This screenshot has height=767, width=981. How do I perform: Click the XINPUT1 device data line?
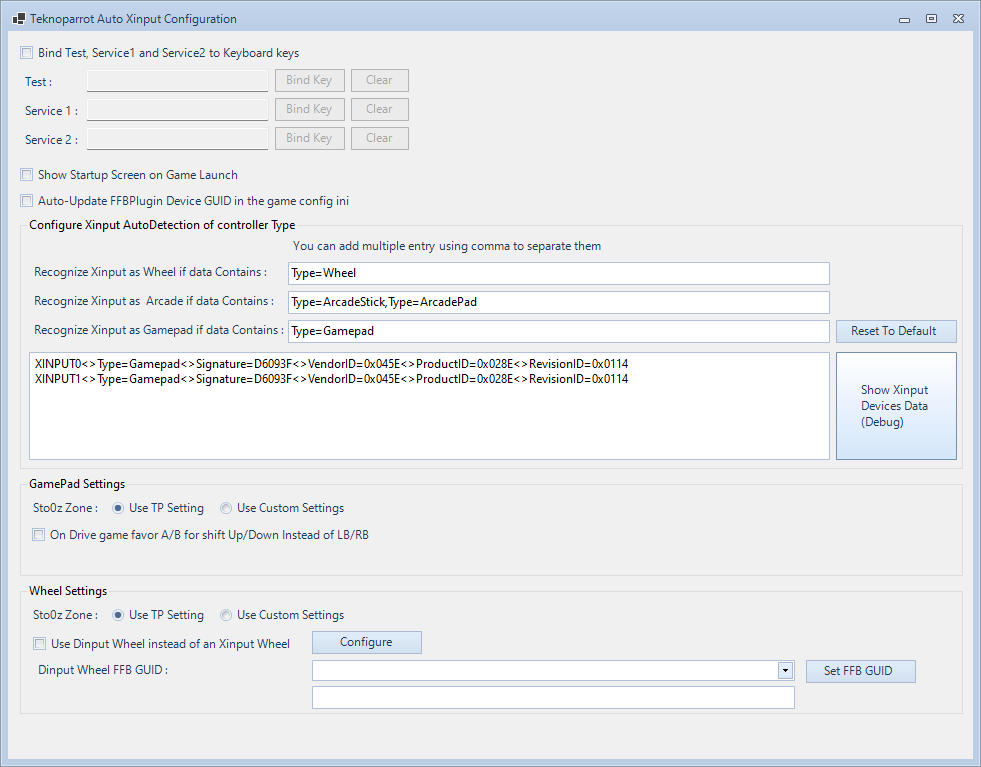332,379
